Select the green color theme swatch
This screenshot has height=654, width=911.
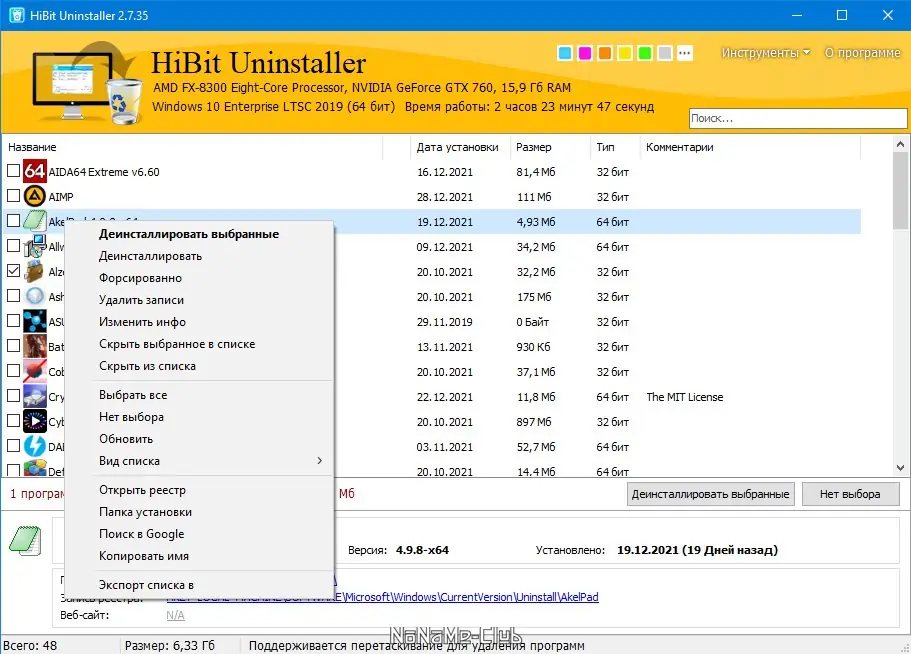(645, 53)
